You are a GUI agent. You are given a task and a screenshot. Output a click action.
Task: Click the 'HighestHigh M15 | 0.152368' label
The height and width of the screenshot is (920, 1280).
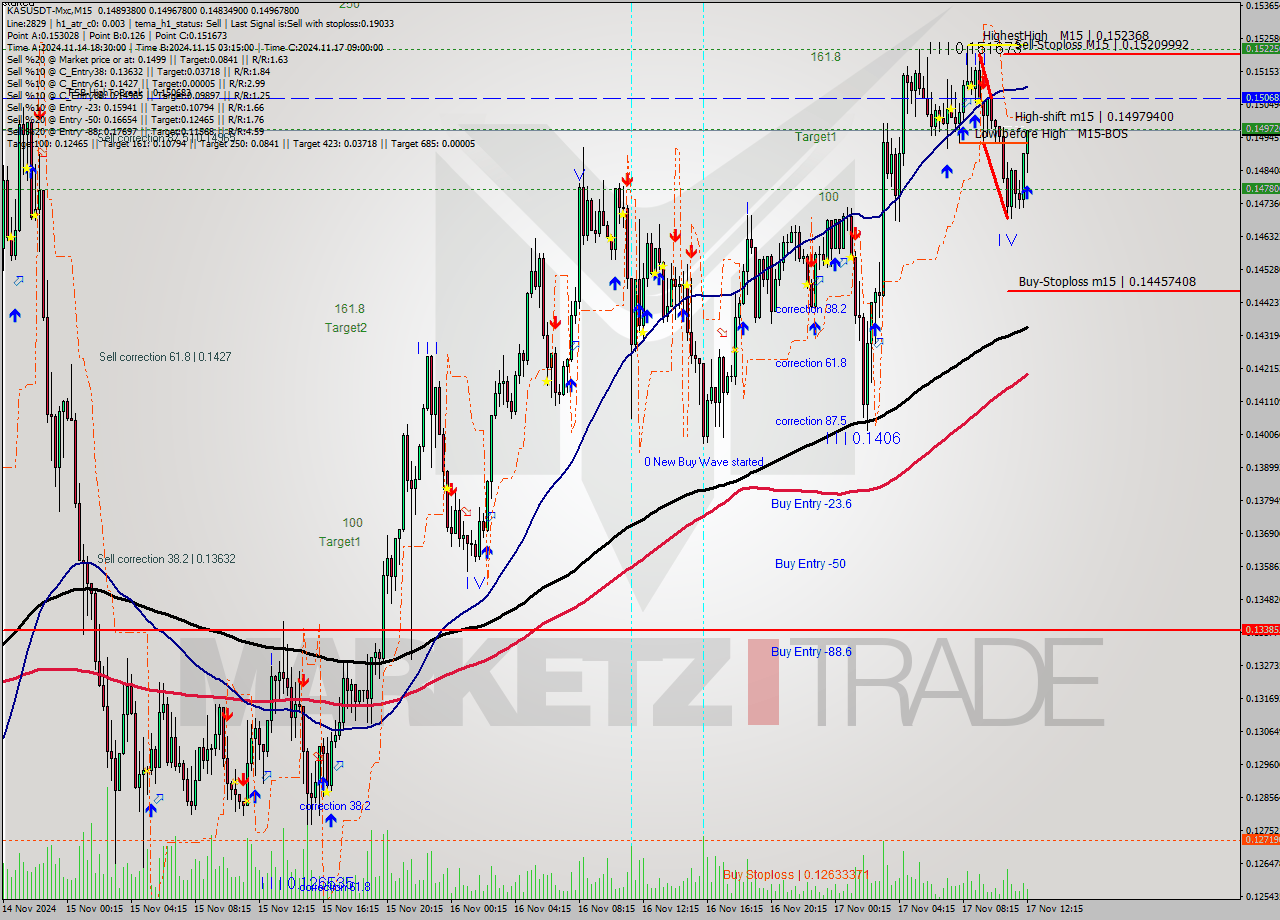1065,36
